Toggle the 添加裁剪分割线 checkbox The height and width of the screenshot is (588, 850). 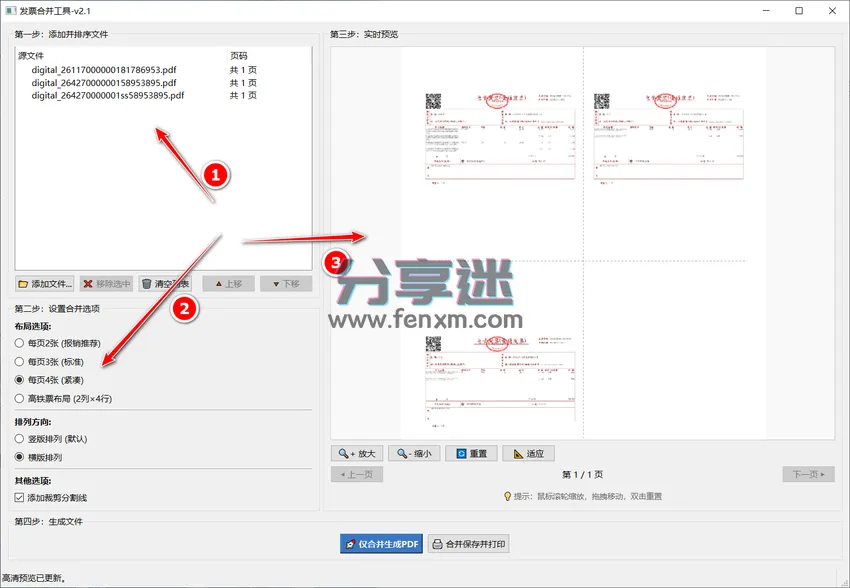51,497
